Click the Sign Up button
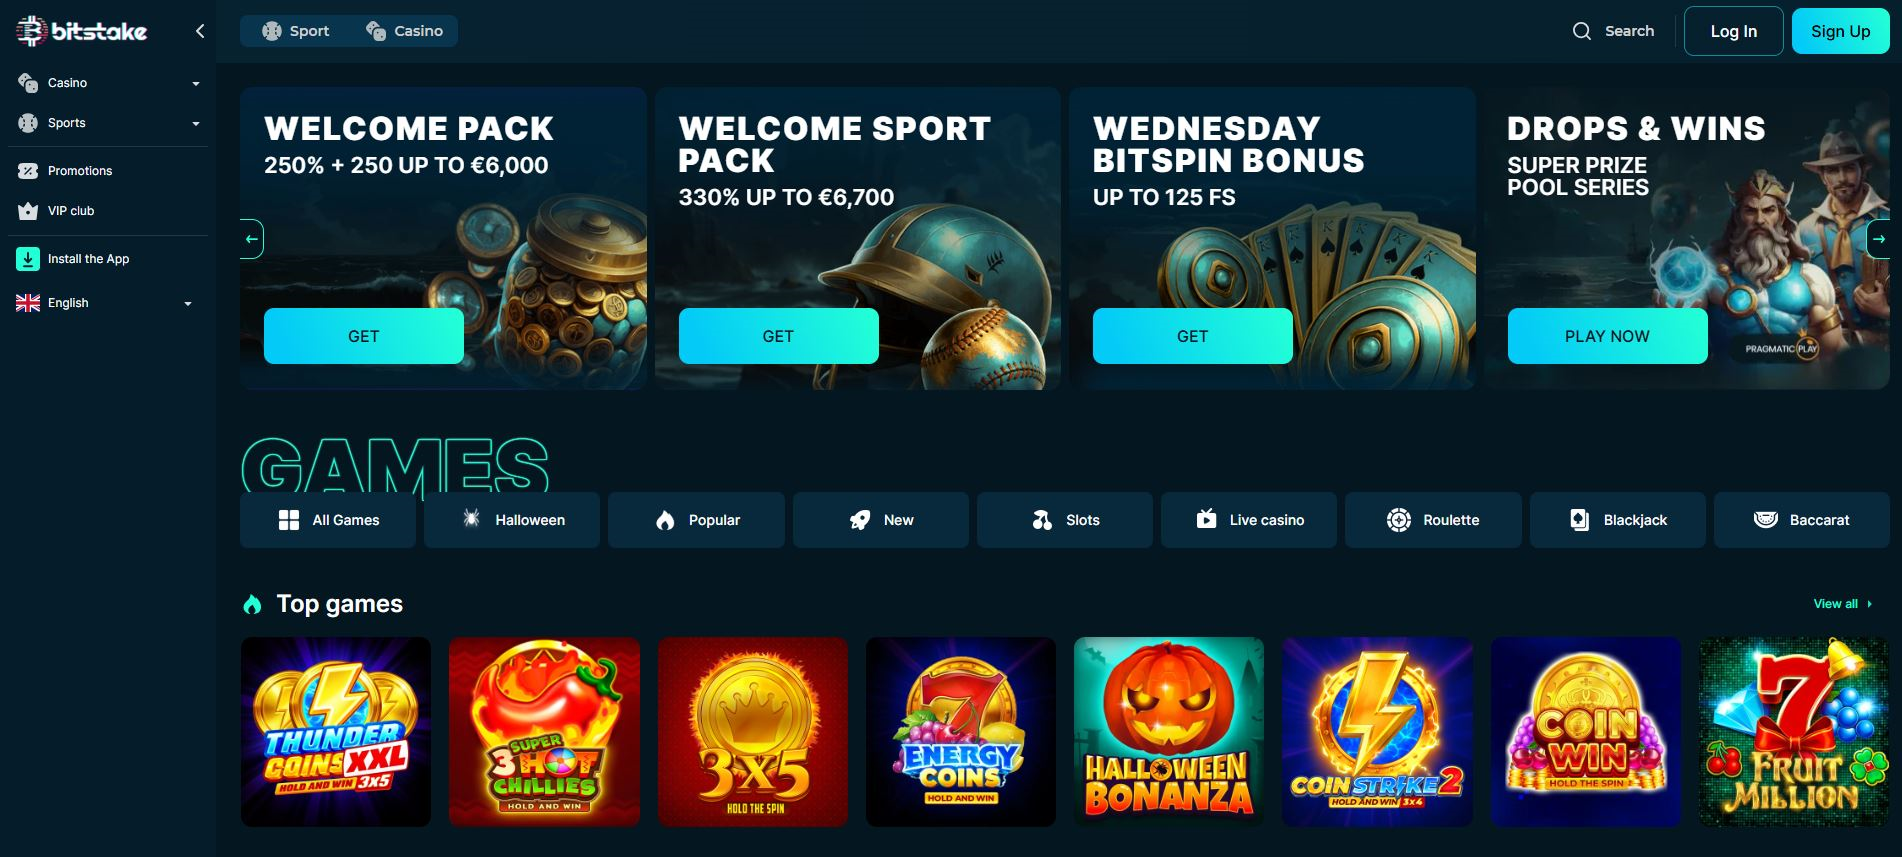The height and width of the screenshot is (857, 1902). 1840,31
